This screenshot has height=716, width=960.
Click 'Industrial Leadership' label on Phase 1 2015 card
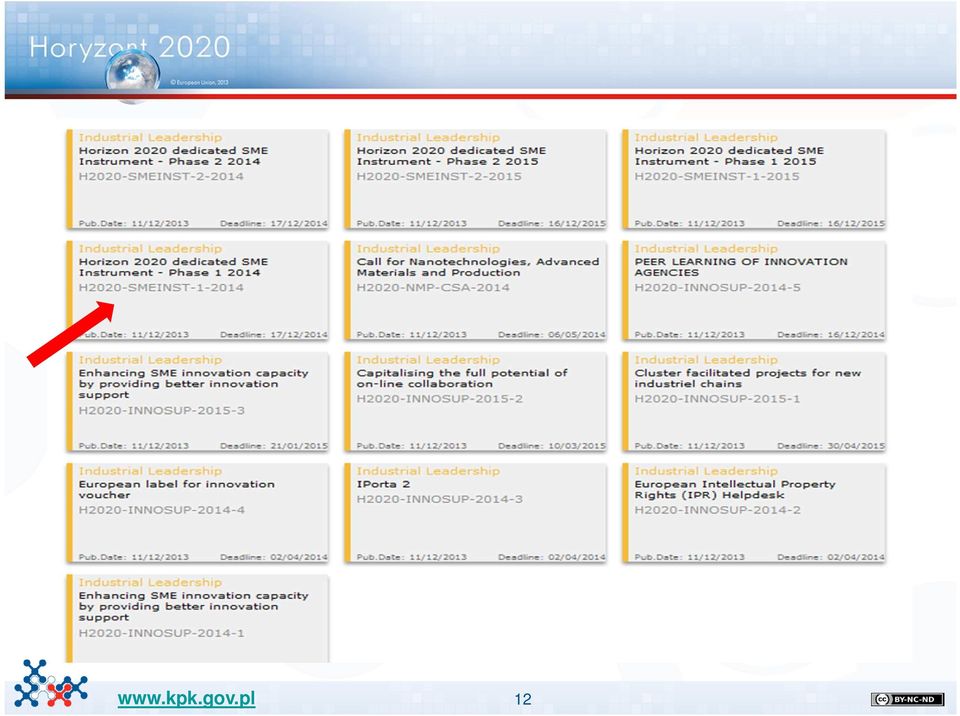point(706,138)
